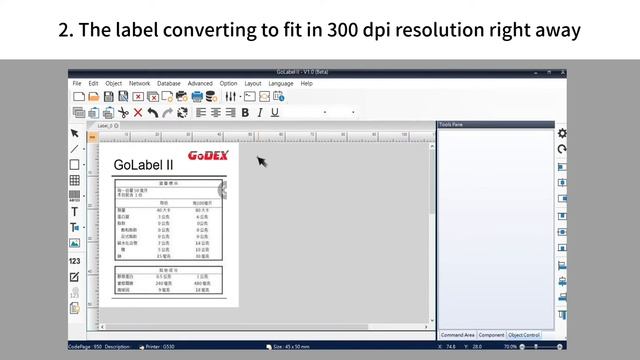Click the refresh rotate arrows icon
The height and width of the screenshot is (360, 640).
click(182, 112)
